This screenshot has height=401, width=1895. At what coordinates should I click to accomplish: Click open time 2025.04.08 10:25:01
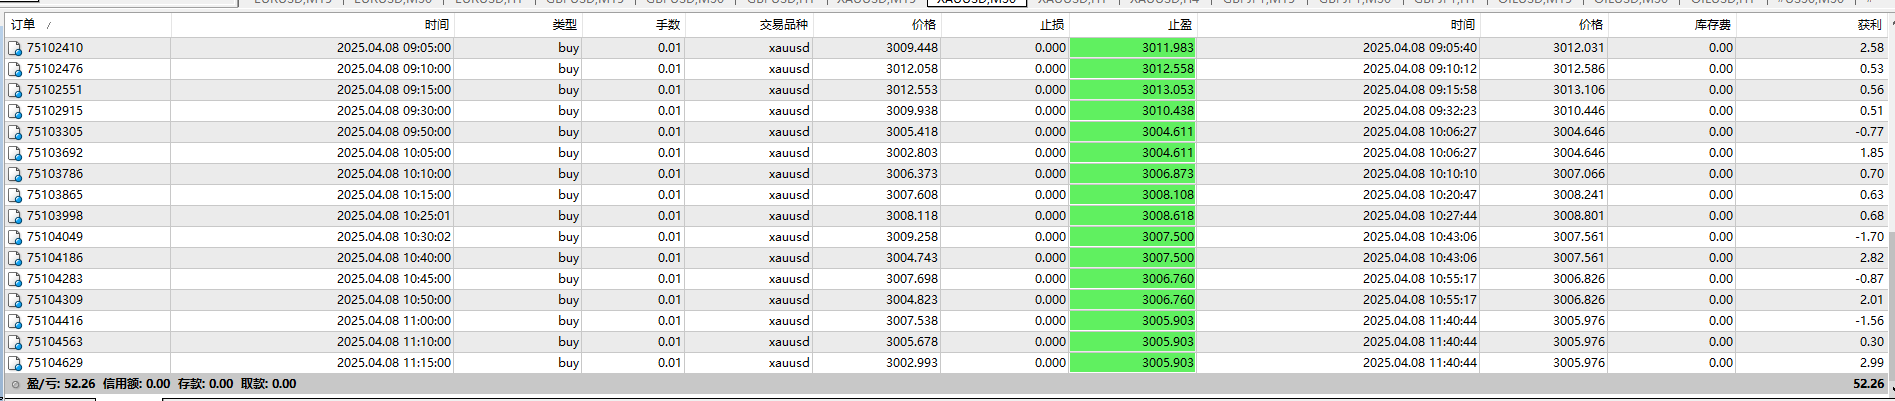pyautogui.click(x=394, y=216)
